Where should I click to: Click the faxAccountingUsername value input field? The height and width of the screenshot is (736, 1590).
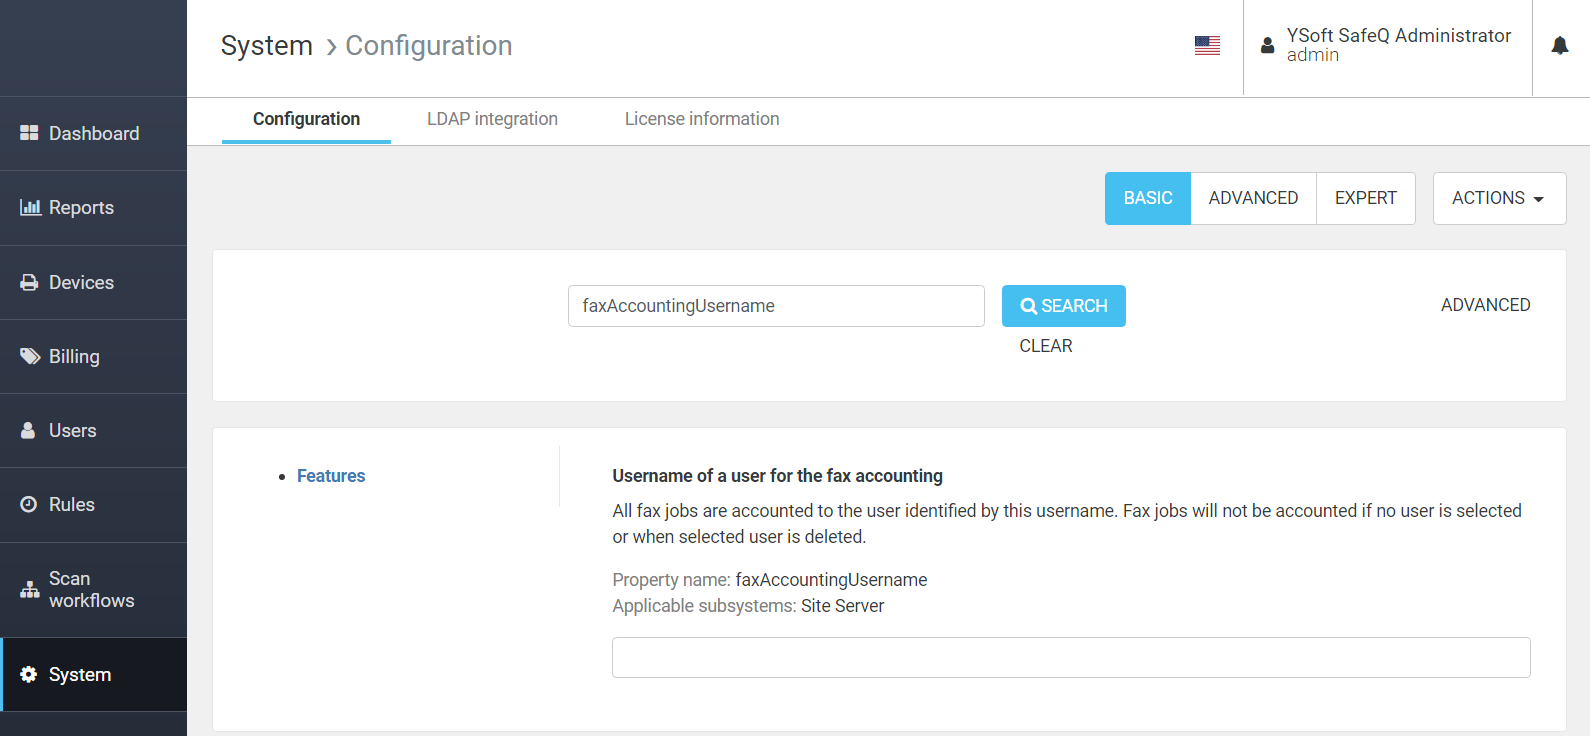1070,657
